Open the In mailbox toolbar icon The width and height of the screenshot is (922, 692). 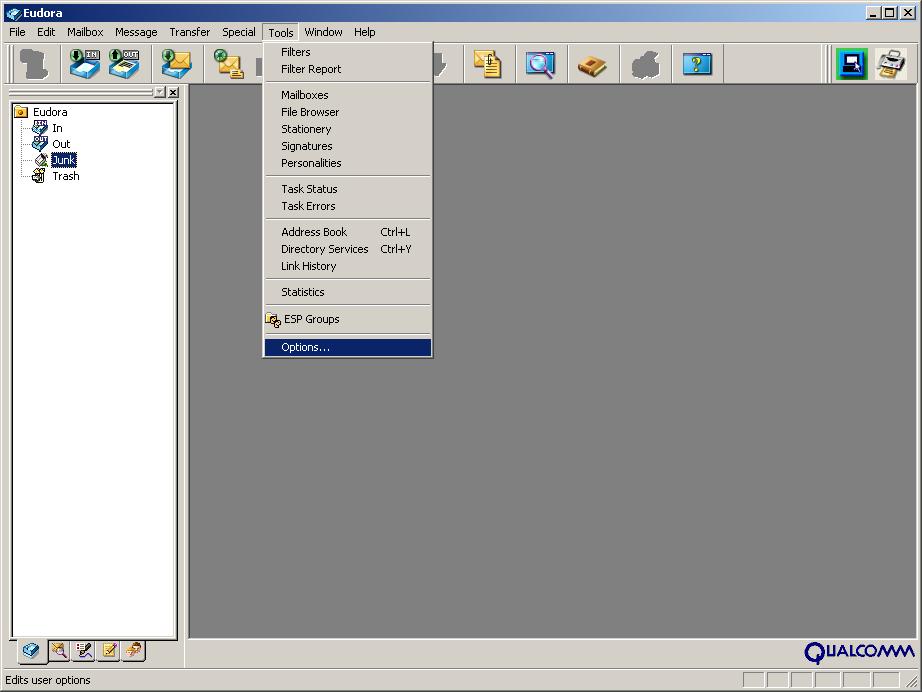click(x=84, y=64)
